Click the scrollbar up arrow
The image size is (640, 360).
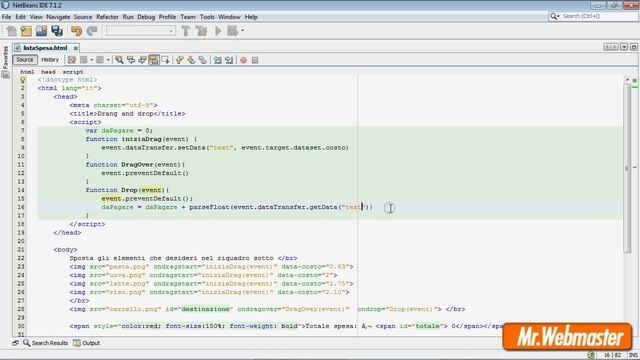coord(627,80)
